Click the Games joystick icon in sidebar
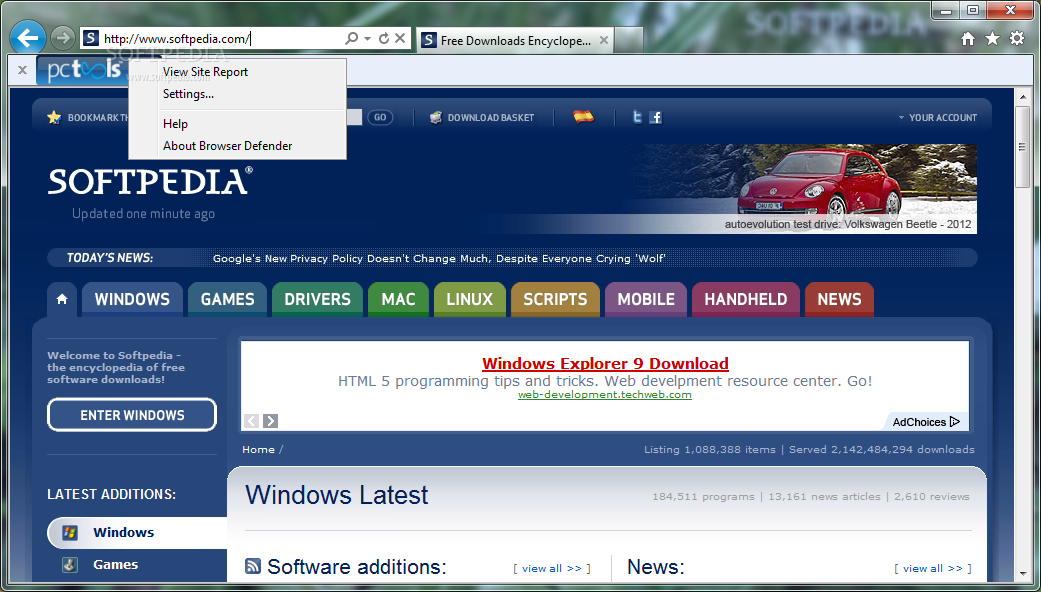The height and width of the screenshot is (592, 1041). [x=70, y=565]
